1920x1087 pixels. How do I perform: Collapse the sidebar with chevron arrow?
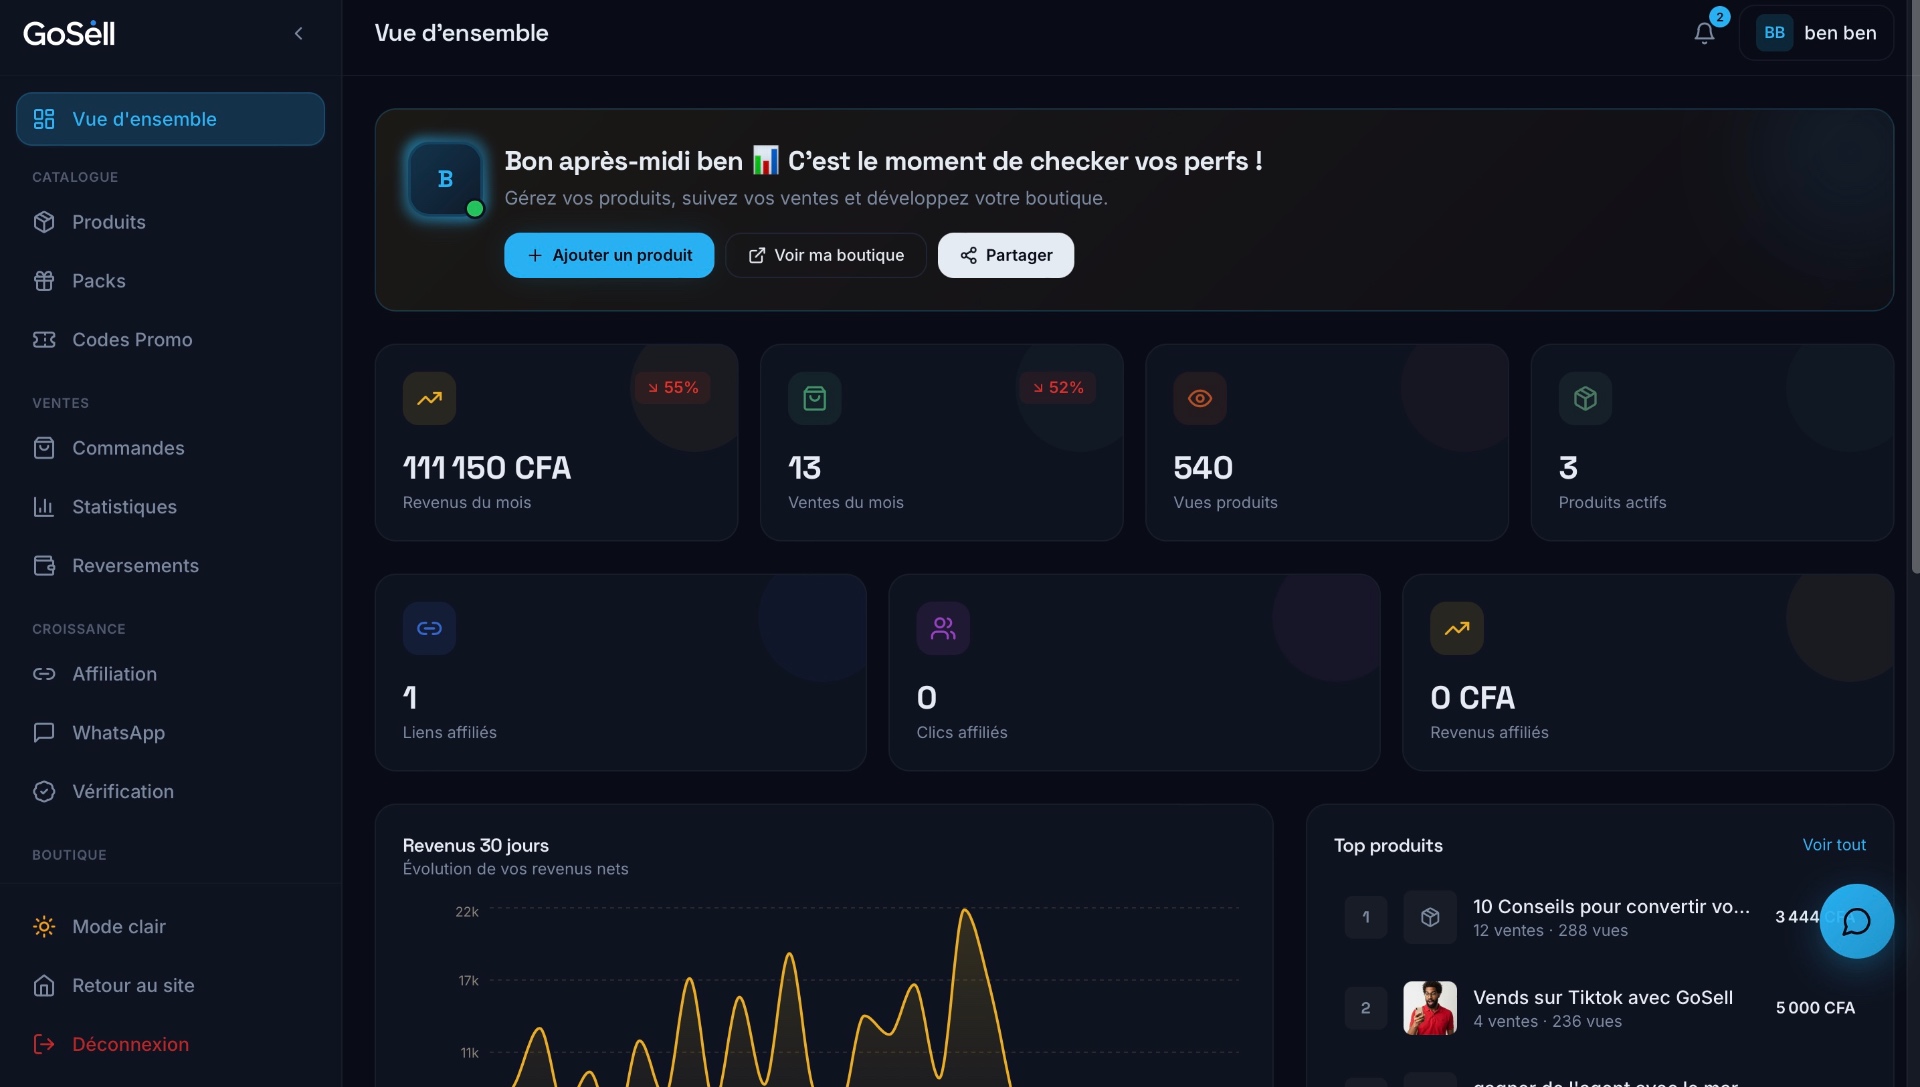tap(298, 33)
